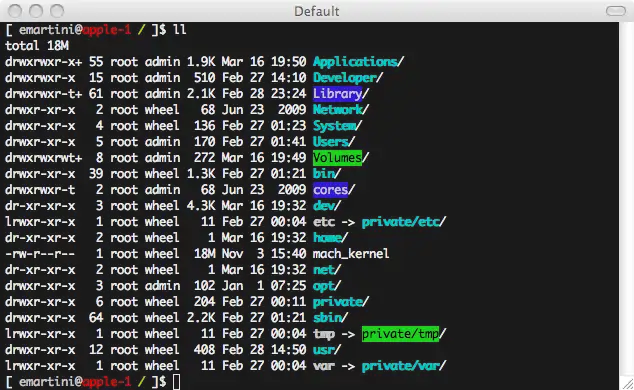634x390 pixels.
Task: Click the net/ directory name
Action: click(327, 270)
